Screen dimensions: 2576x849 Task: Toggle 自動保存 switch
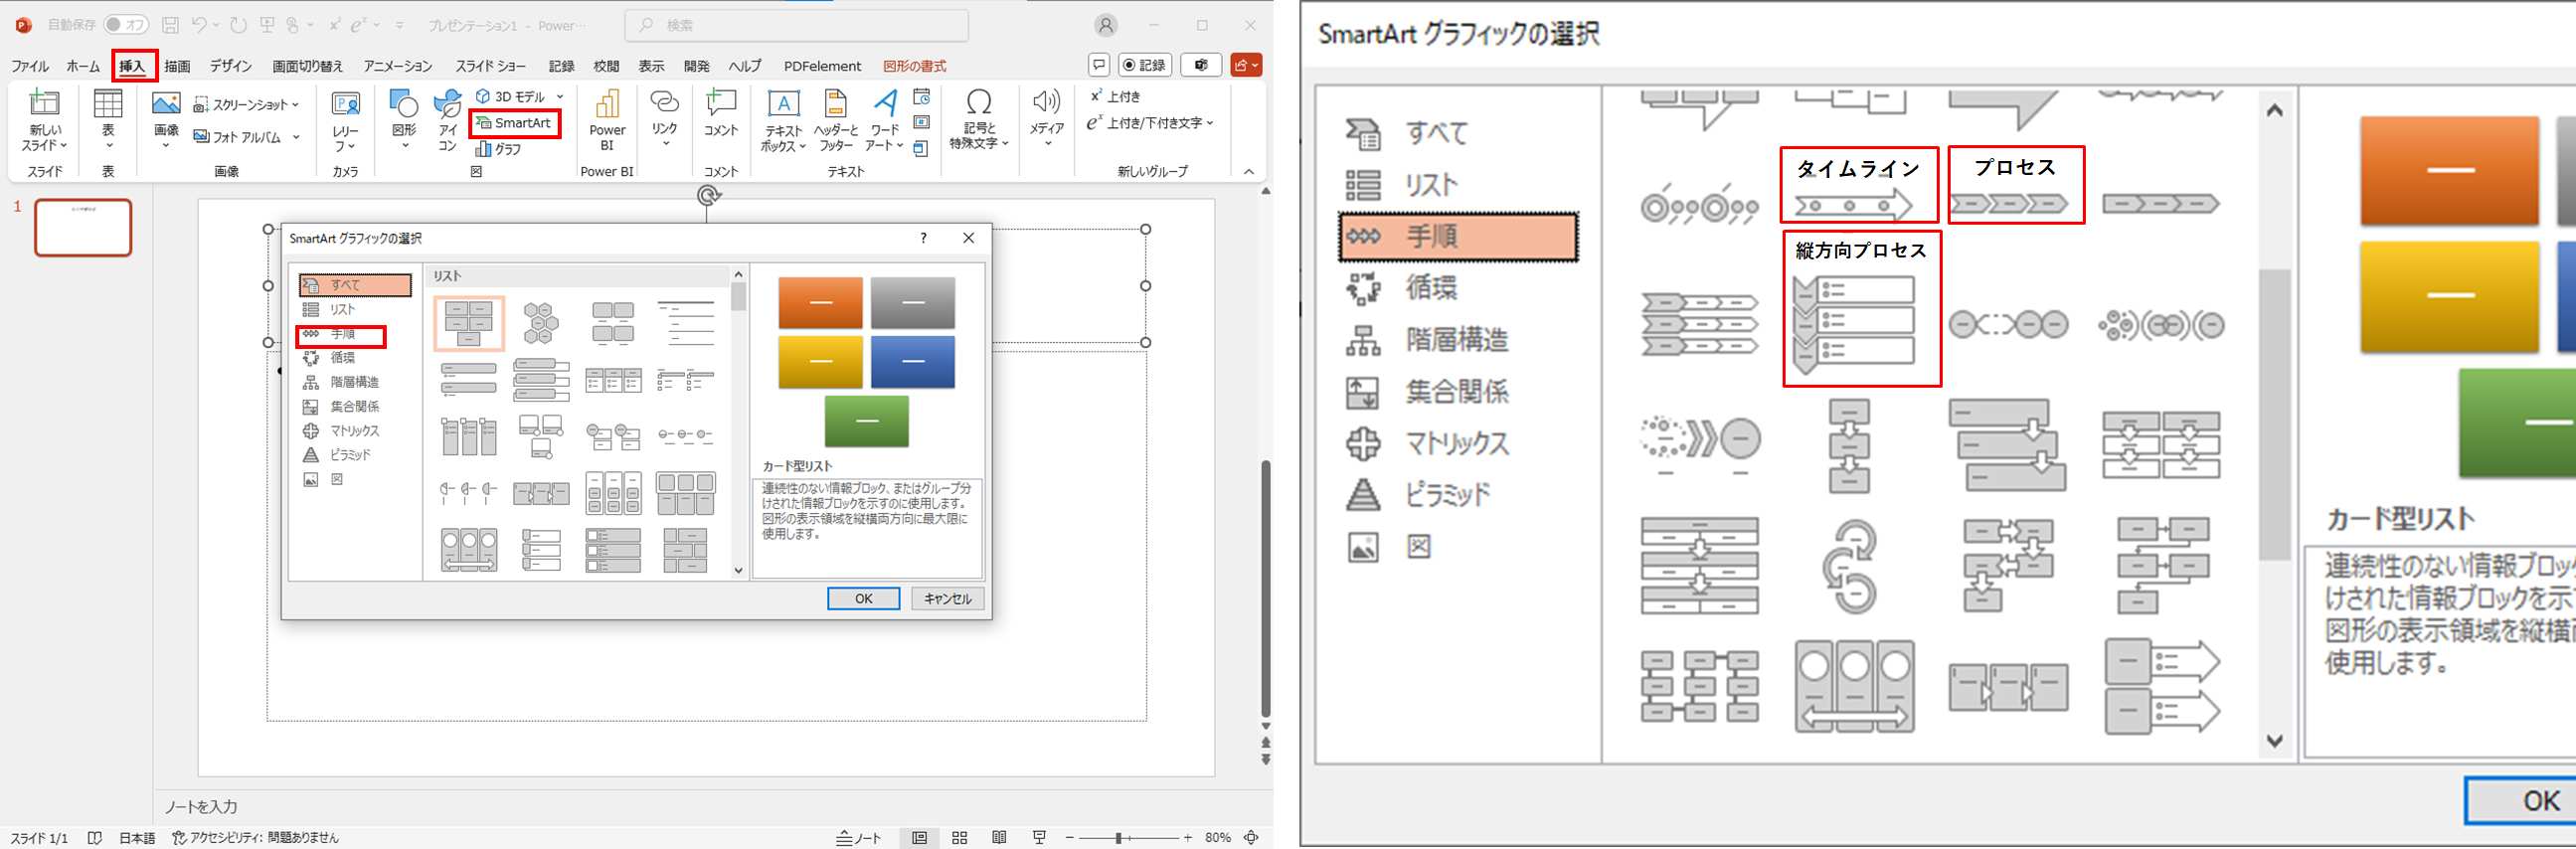point(127,25)
